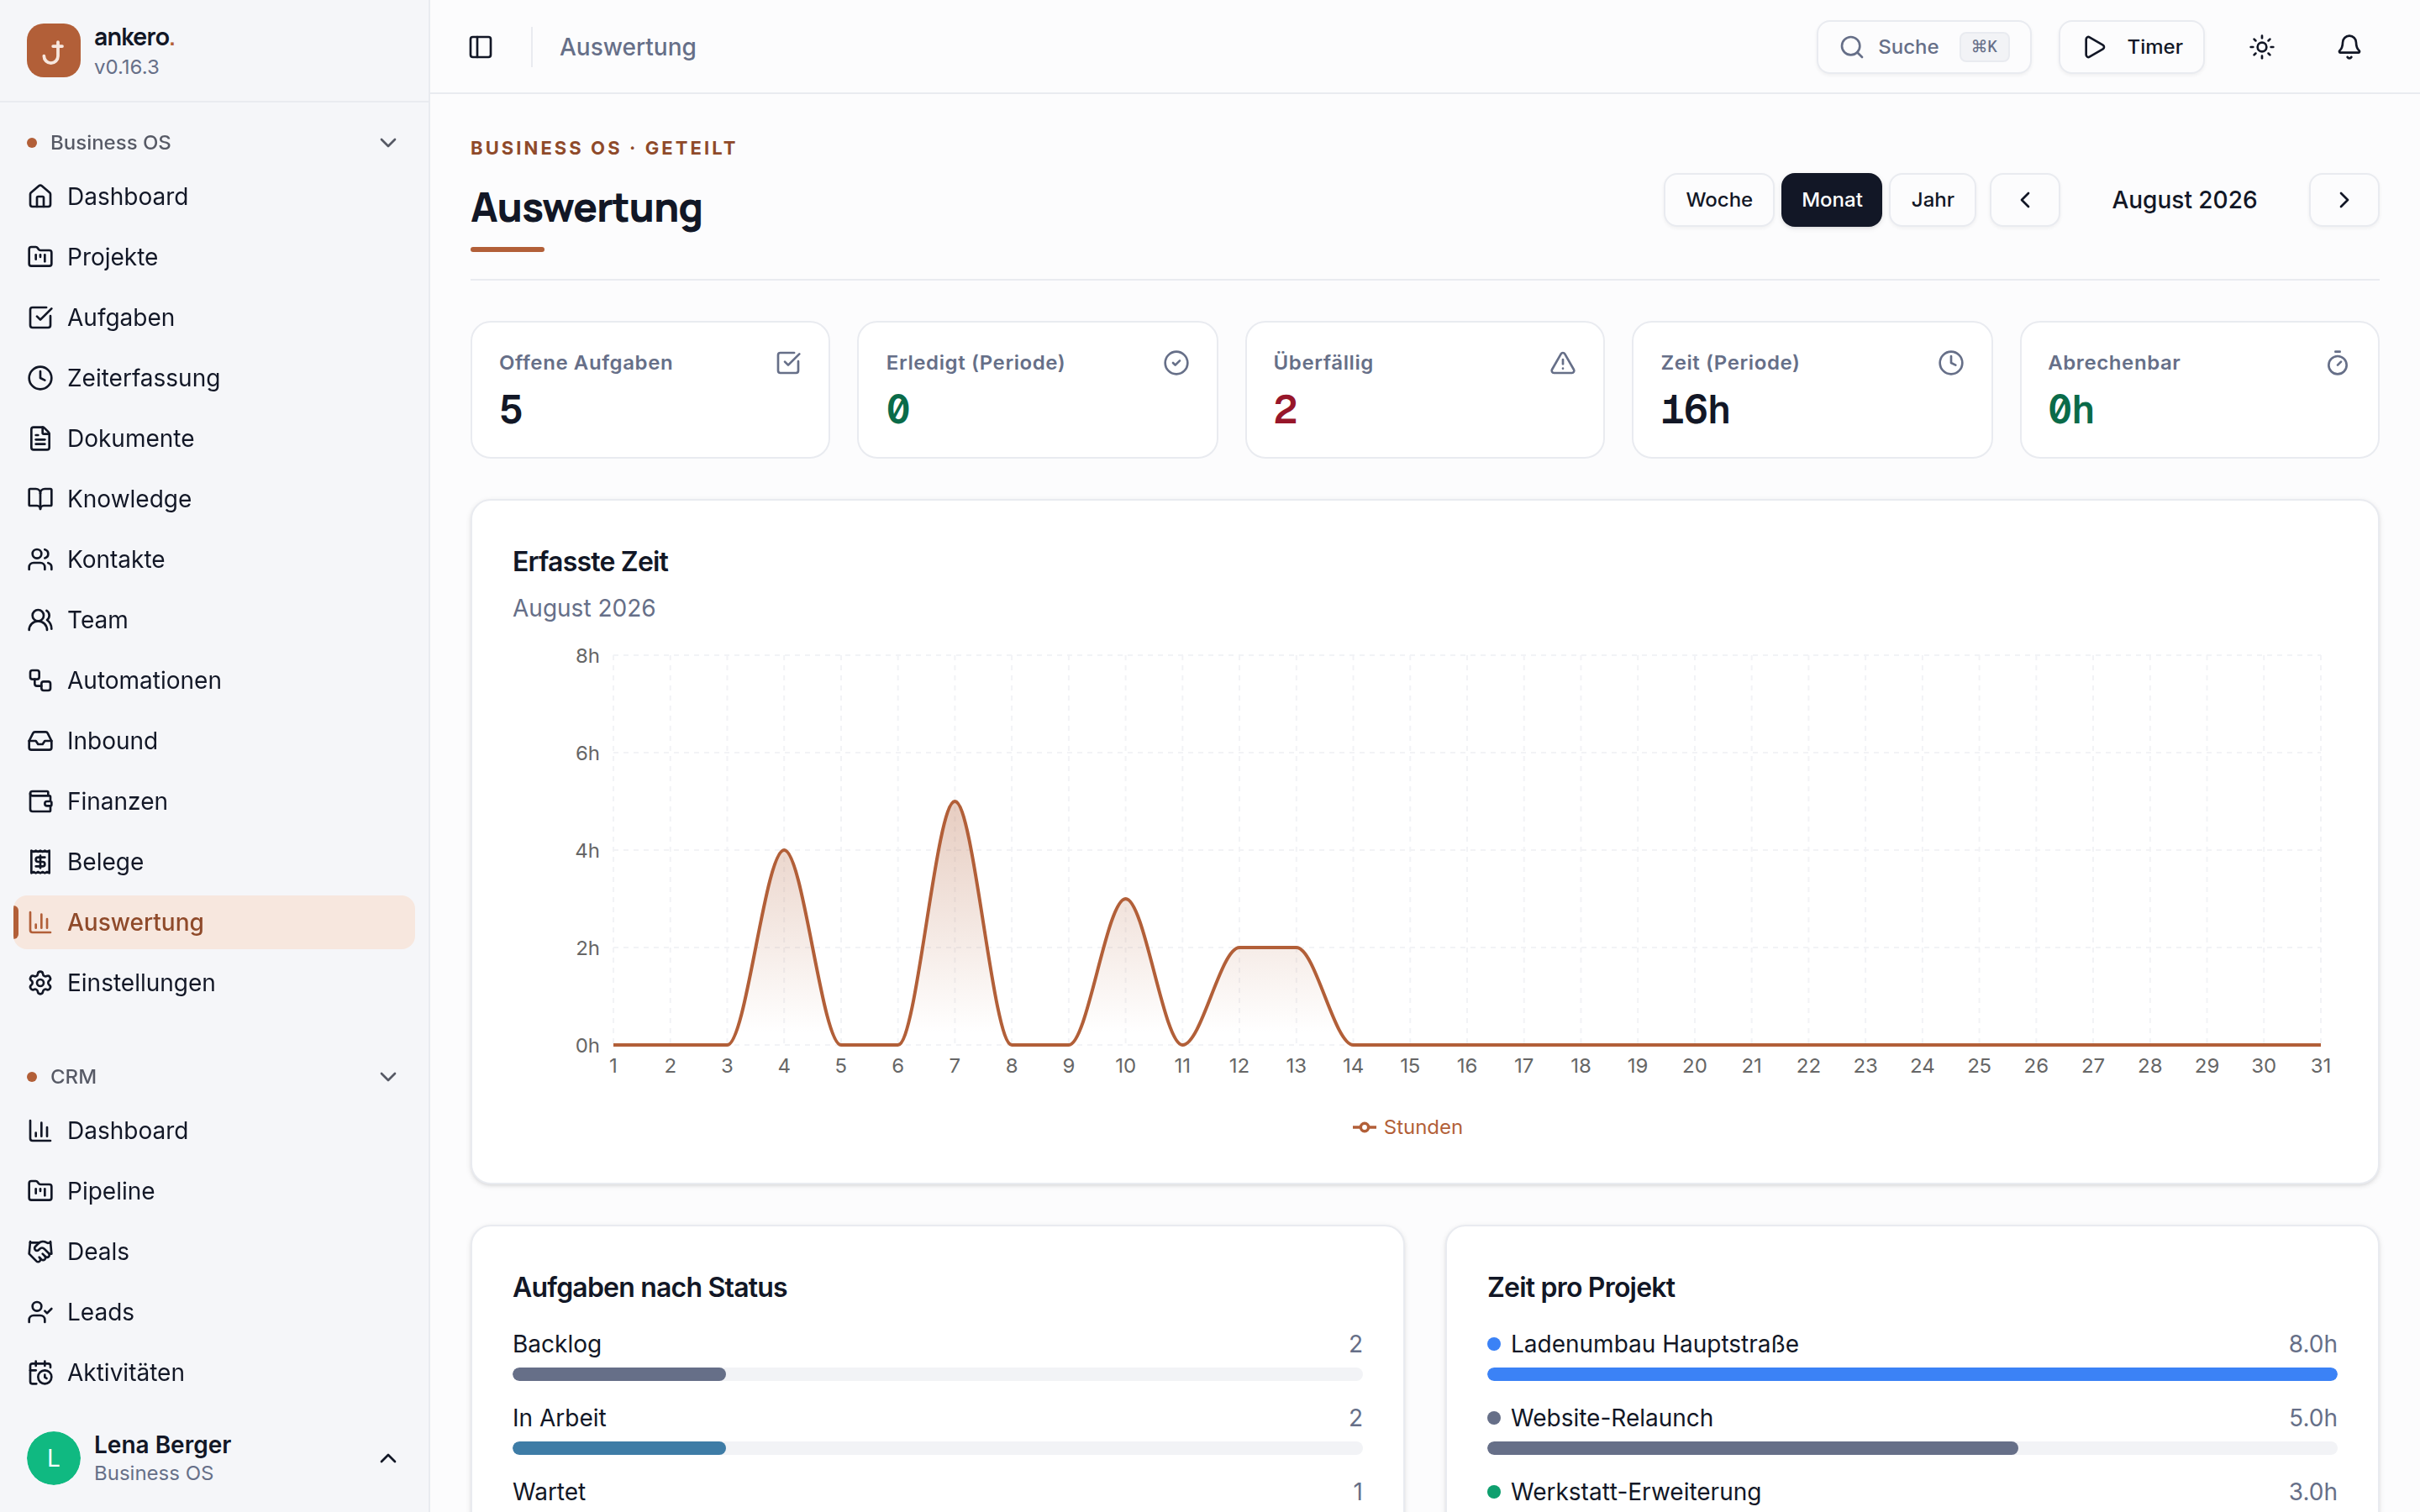Click the Suche search field
The height and width of the screenshot is (1512, 2420).
(1923, 47)
